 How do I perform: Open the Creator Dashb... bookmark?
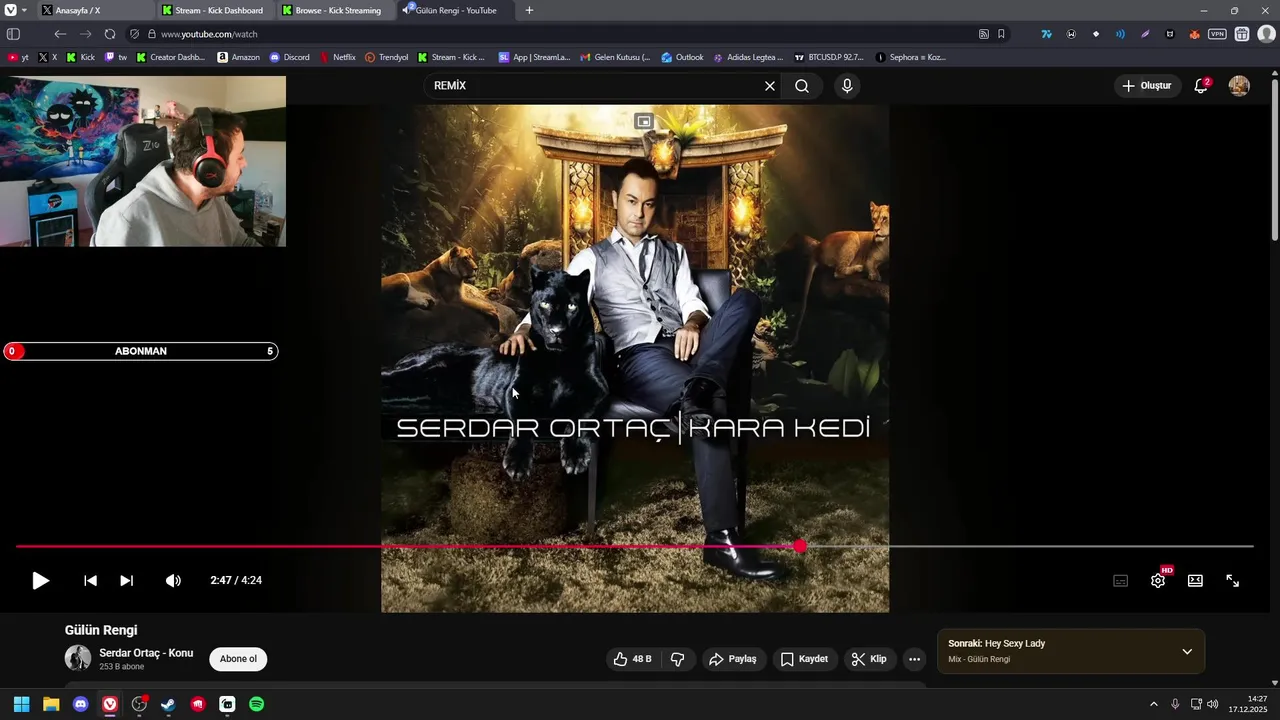tap(171, 57)
